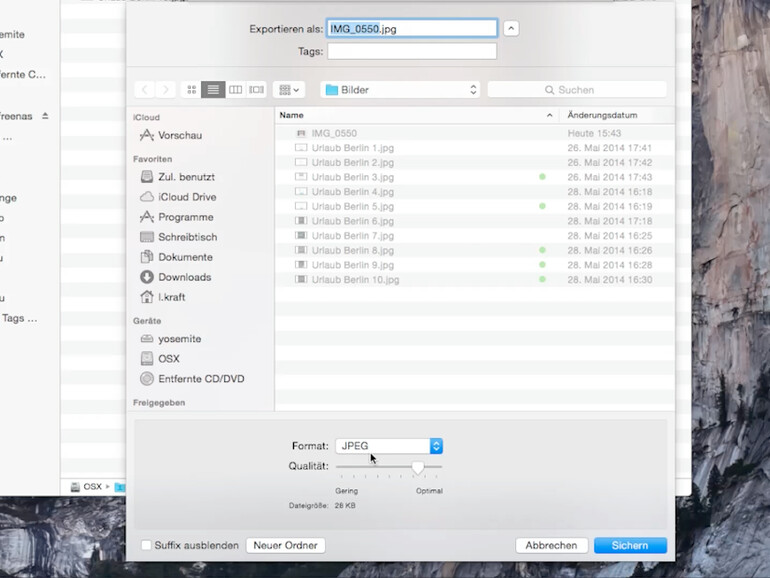770x578 pixels.
Task: Open iCloud Drive in sidebar
Action: [186, 197]
